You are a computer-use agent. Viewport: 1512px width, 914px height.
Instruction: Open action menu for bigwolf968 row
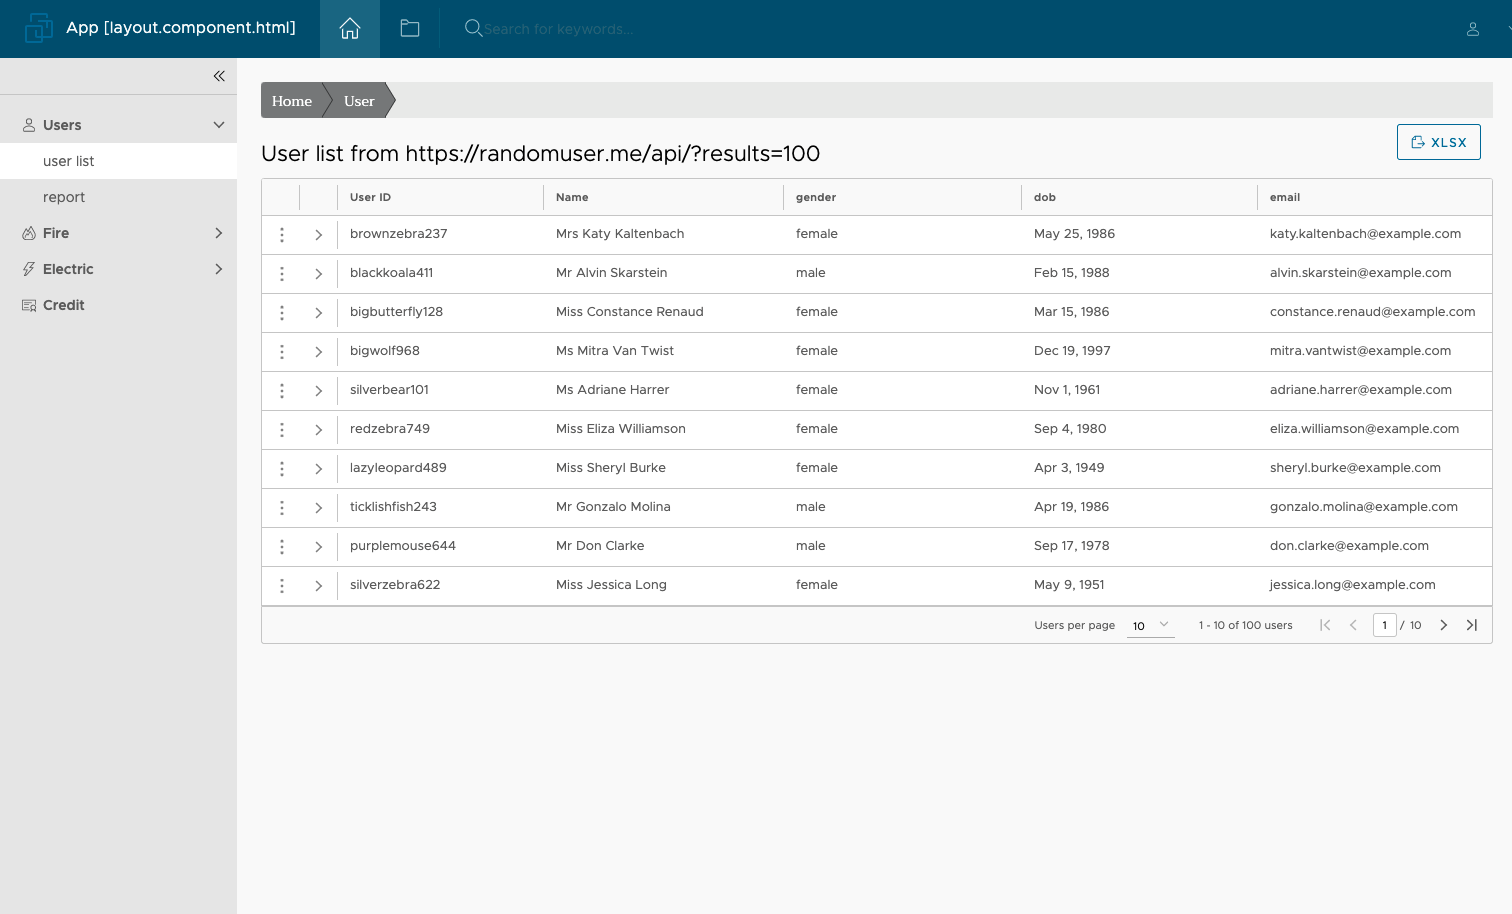coord(282,352)
